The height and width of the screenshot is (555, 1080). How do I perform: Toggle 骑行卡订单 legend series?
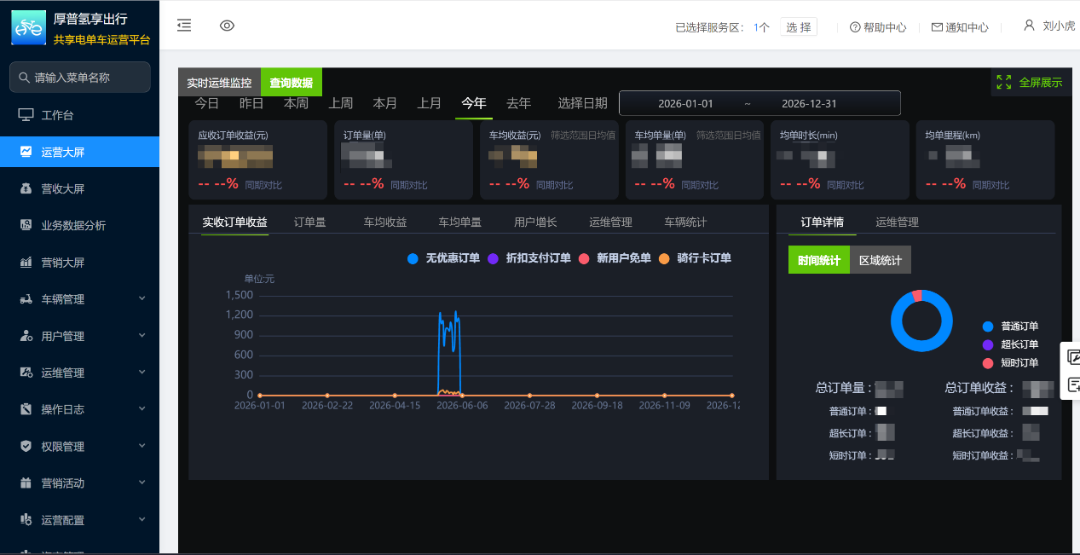[694, 258]
